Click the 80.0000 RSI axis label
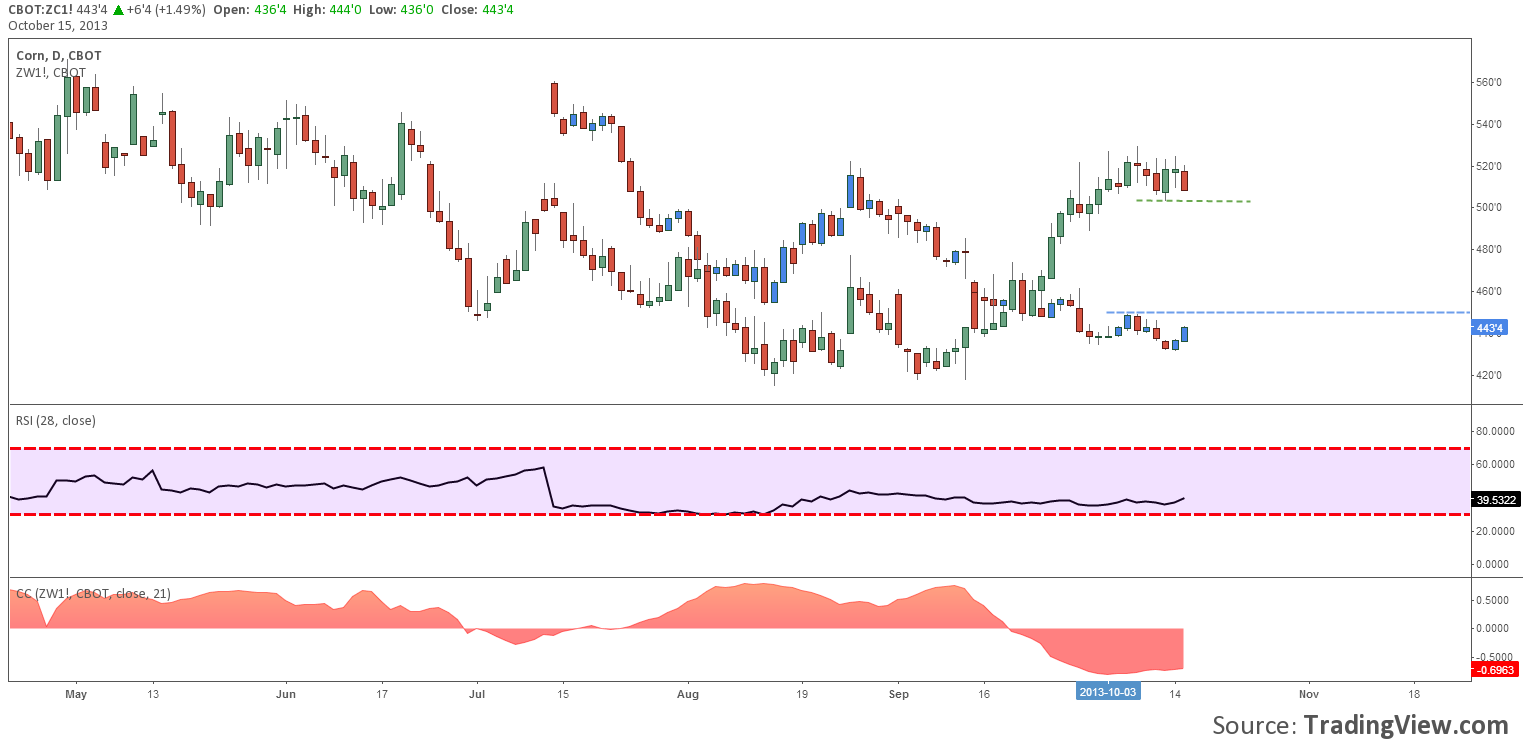Viewport: 1523px width, 752px height. (x=1495, y=432)
